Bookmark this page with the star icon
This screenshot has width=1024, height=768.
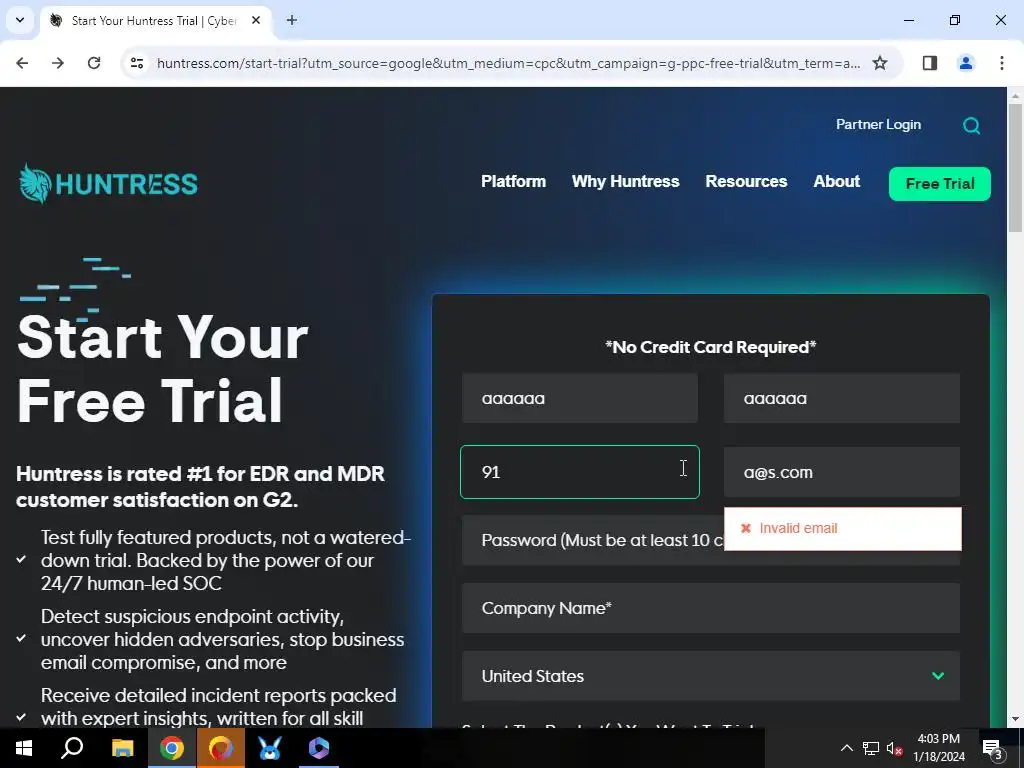[x=880, y=63]
